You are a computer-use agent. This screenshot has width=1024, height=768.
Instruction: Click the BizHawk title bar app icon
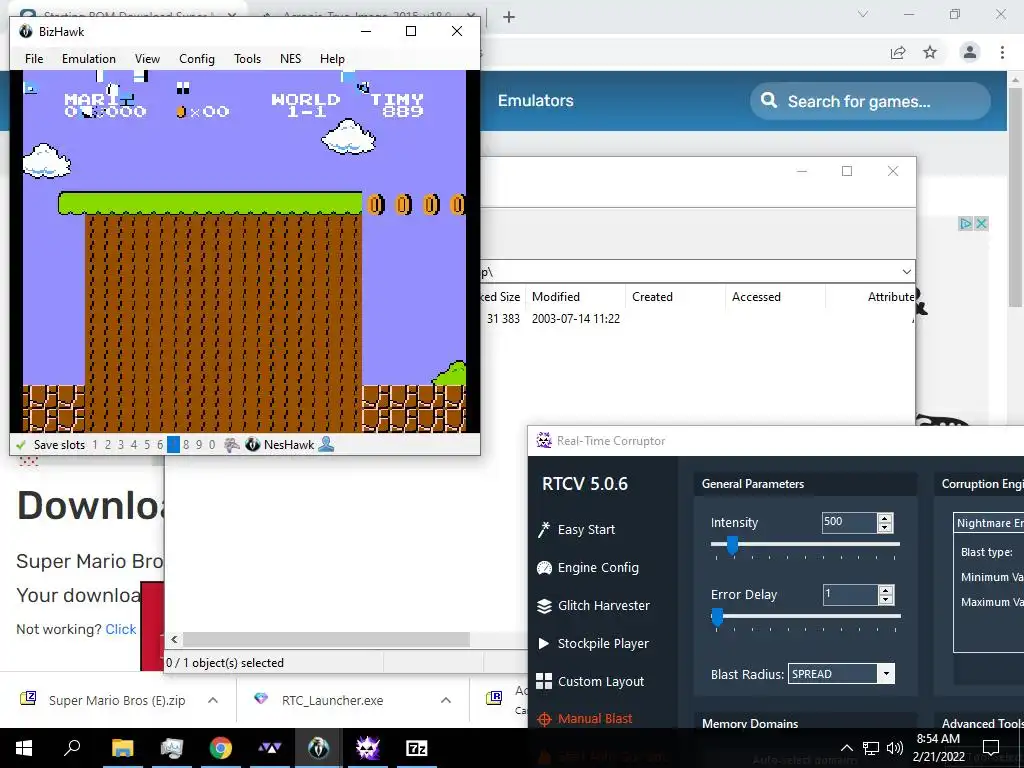click(x=26, y=31)
